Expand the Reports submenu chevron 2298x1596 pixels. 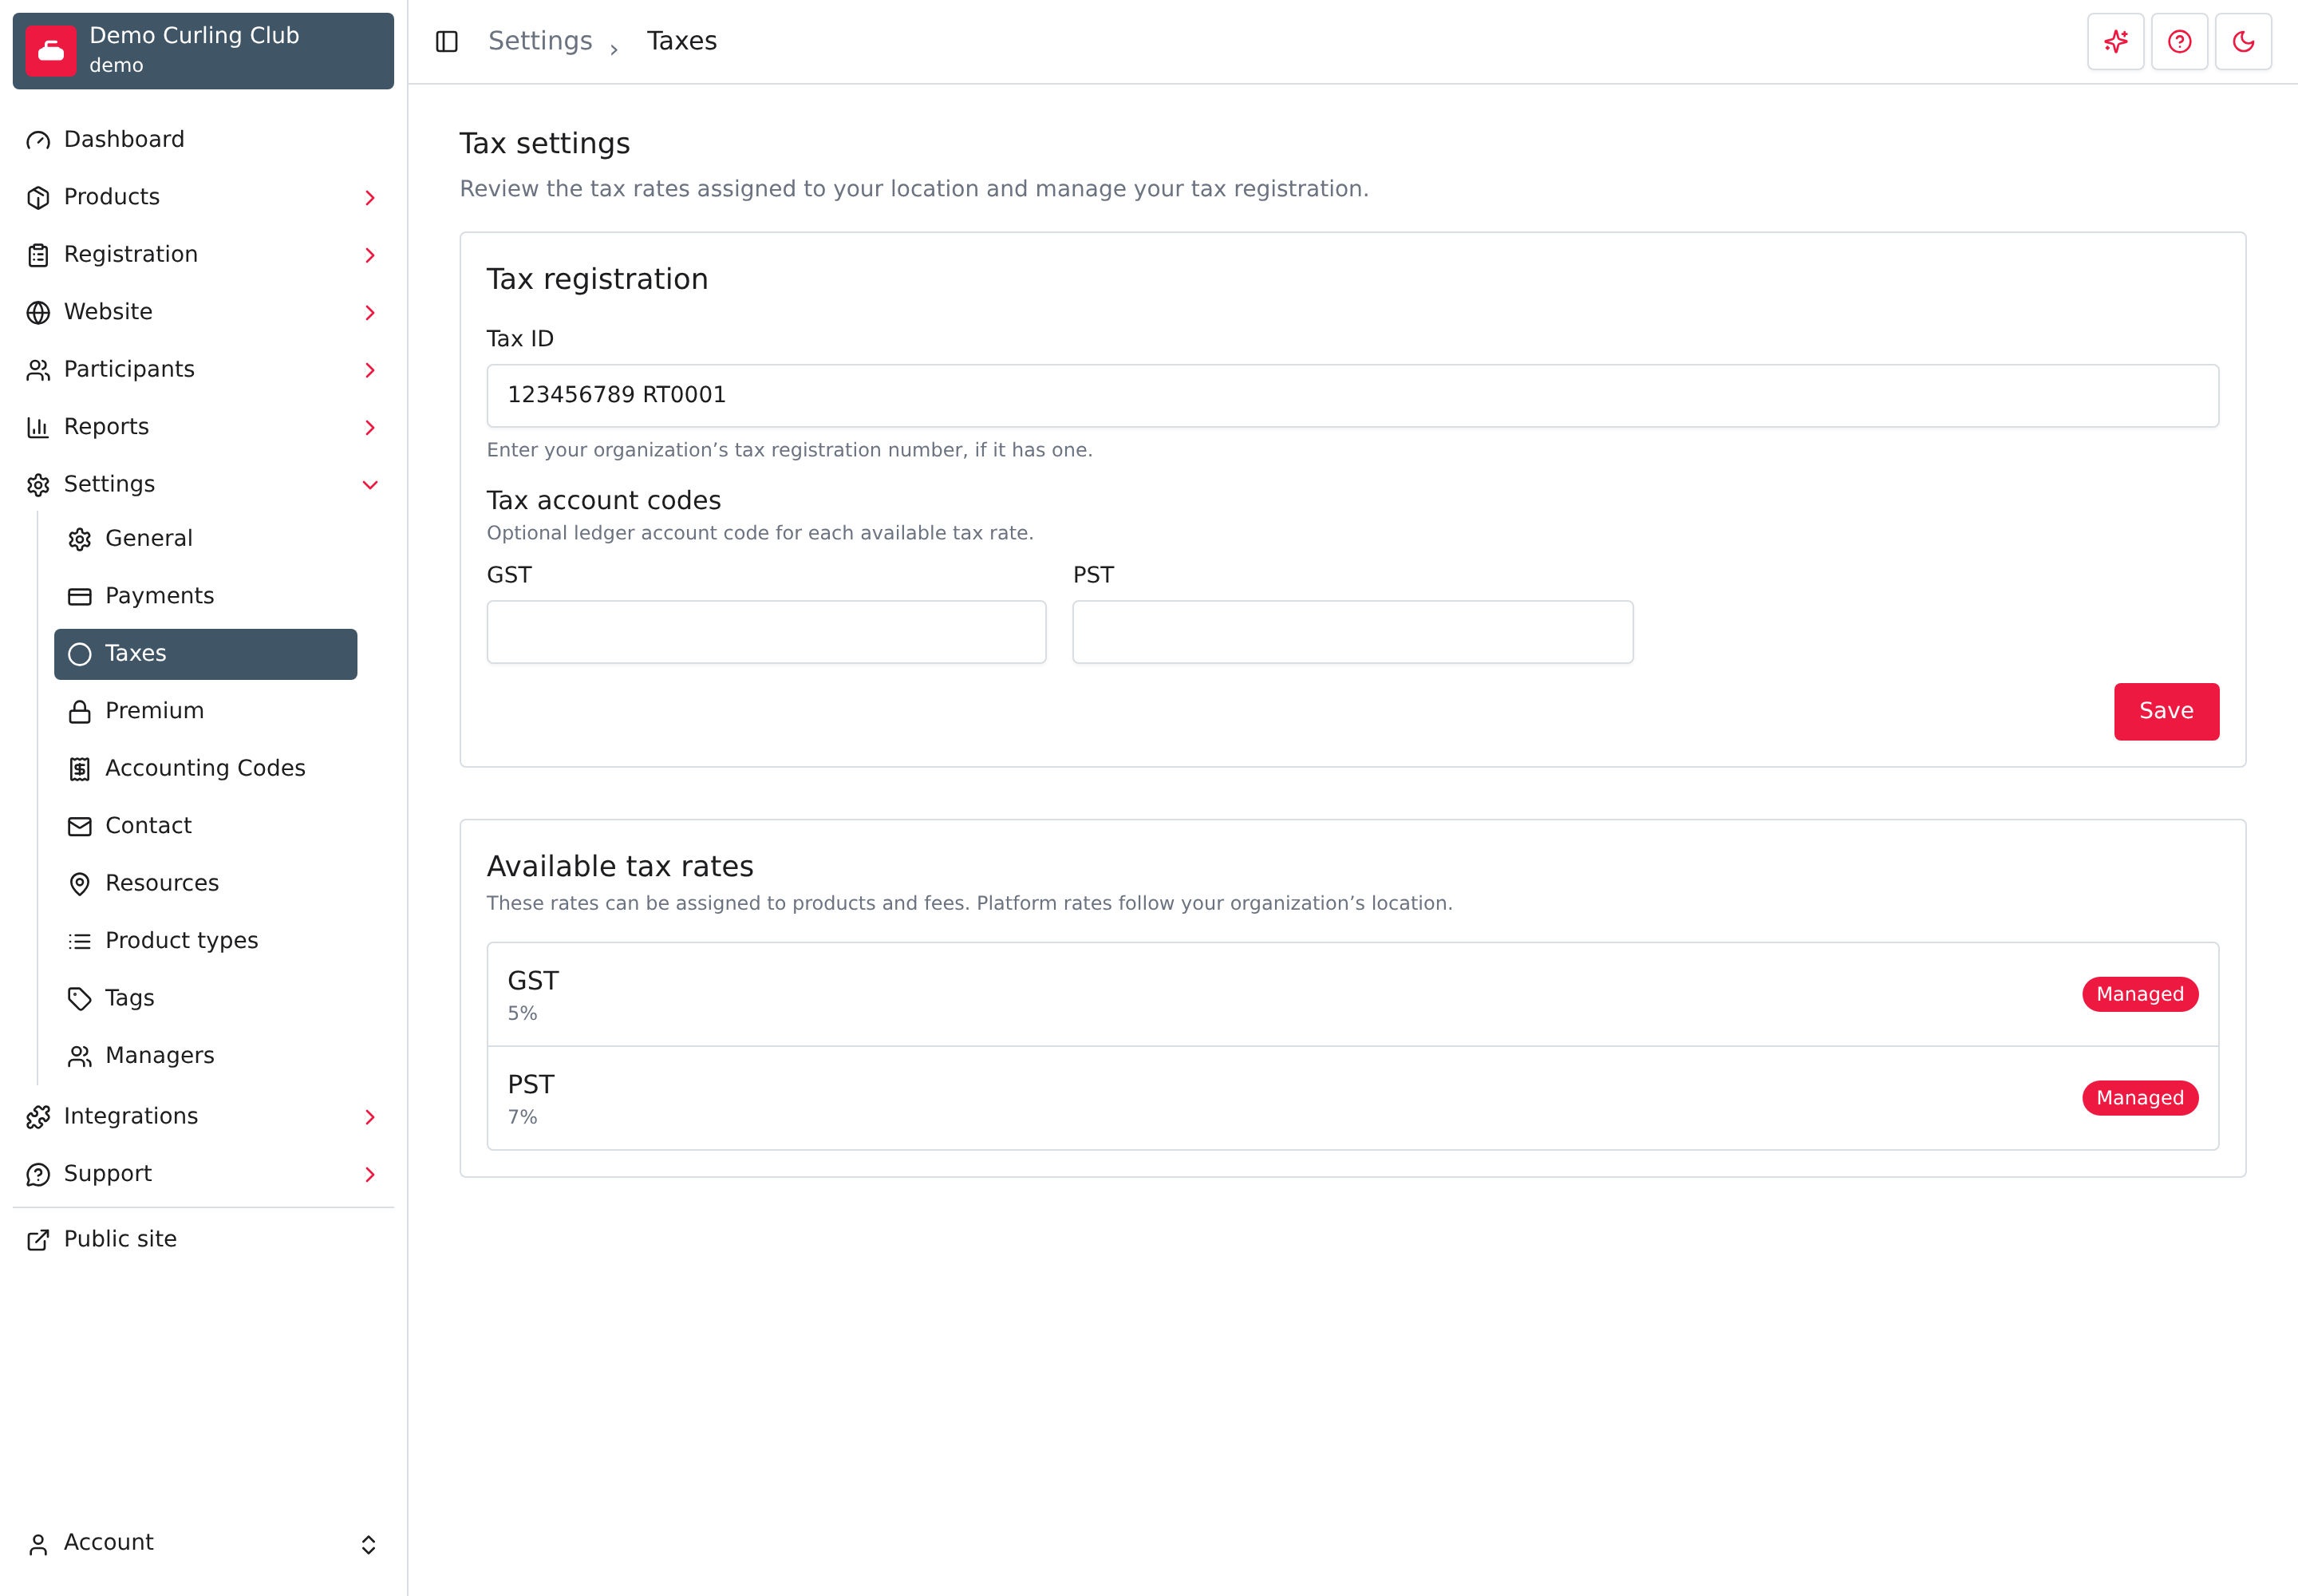(370, 428)
